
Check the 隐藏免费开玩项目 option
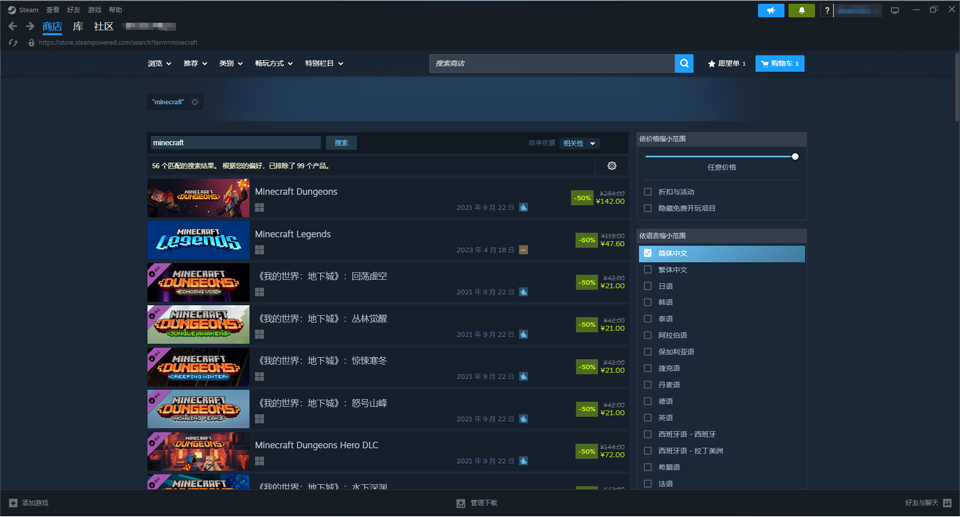(x=648, y=208)
